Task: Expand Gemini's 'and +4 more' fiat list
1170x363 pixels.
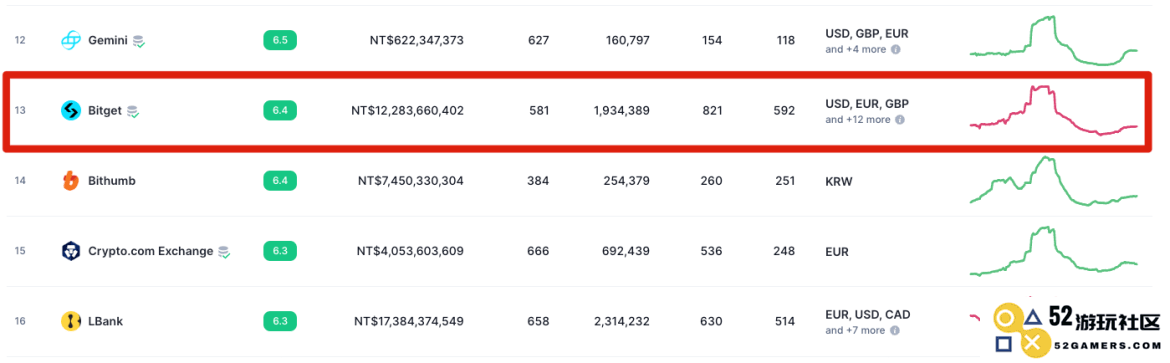Action: (x=857, y=49)
